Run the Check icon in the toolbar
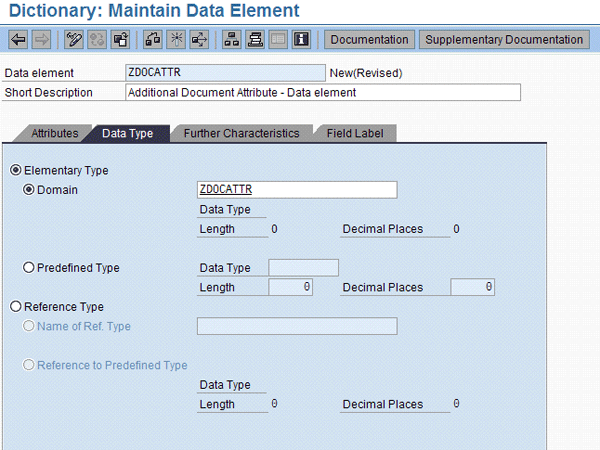This screenshot has height=450, width=600. click(x=152, y=40)
